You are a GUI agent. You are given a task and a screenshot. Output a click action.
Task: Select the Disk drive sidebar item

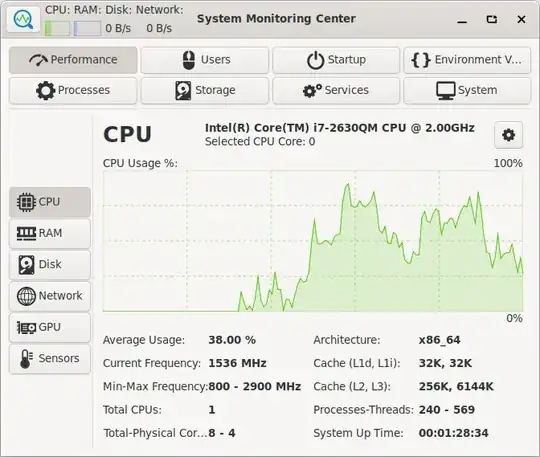click(50, 264)
